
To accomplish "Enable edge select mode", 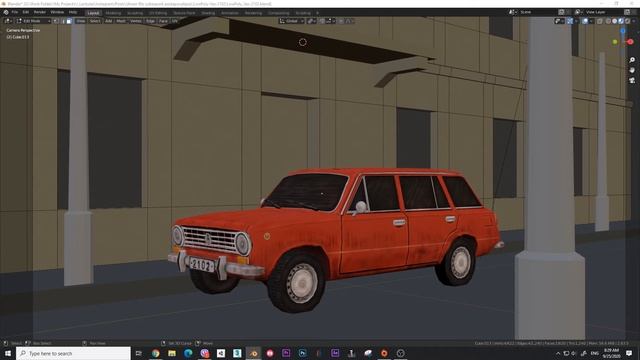I will [x=62, y=21].
